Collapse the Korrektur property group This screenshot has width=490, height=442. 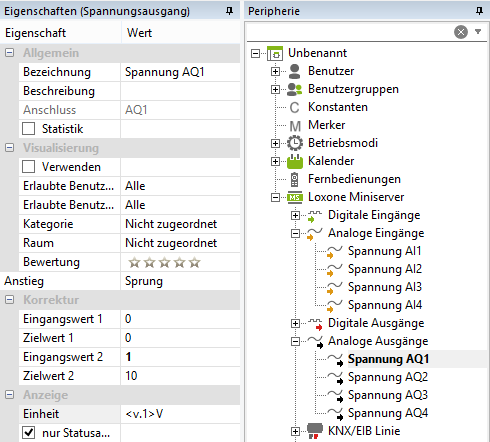pyautogui.click(x=10, y=300)
